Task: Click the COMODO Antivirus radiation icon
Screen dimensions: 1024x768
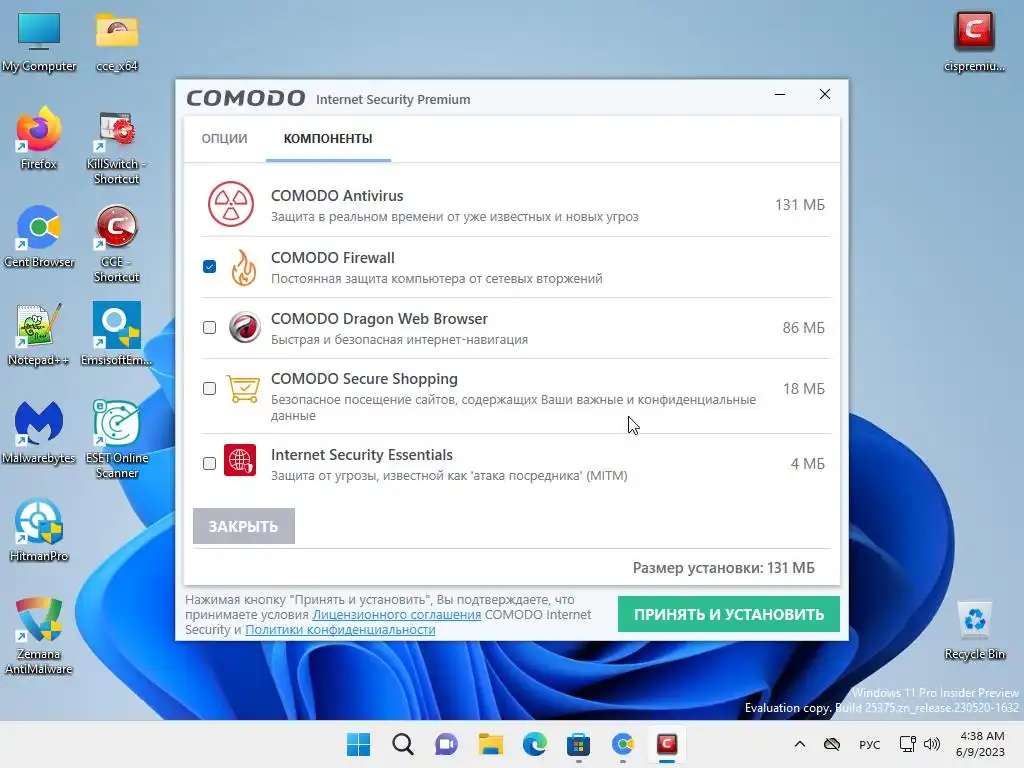Action: click(231, 204)
